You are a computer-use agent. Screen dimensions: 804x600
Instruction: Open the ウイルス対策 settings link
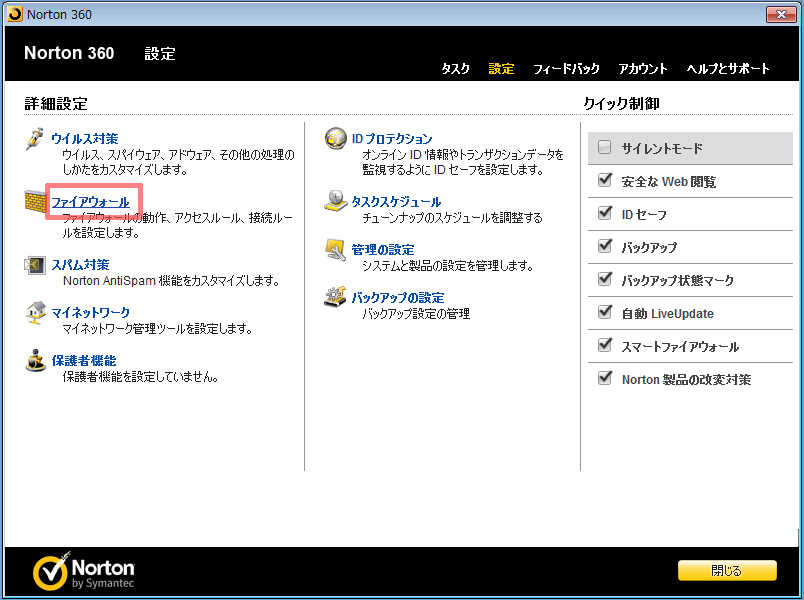point(85,138)
